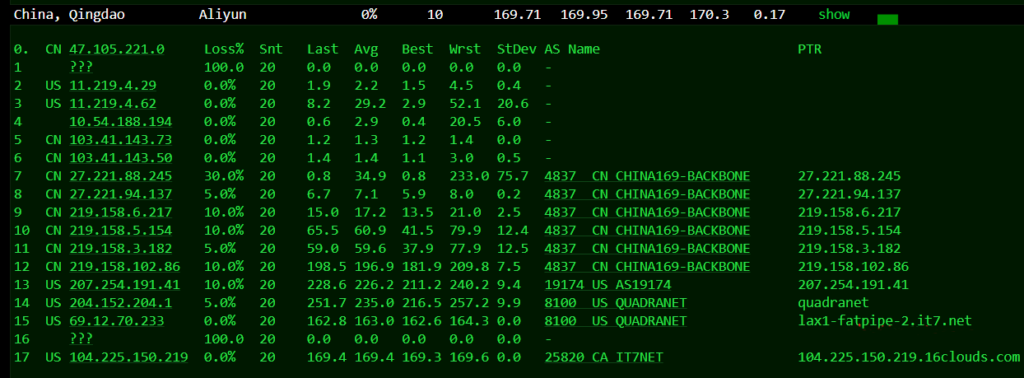Viewport: 1024px width, 378px height.
Task: Open IP link 47.105.221.0
Action: click(x=117, y=49)
